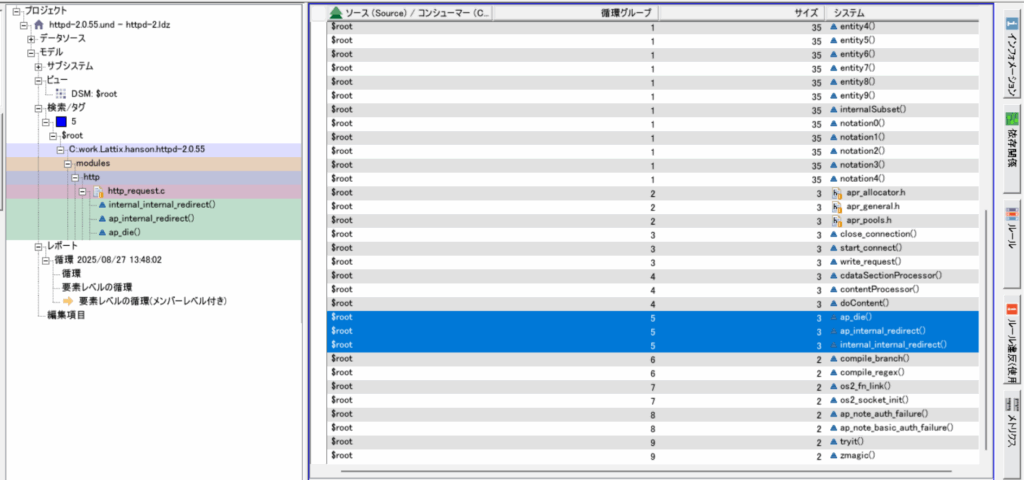Click the green sort triangle in Source header
The width and height of the screenshot is (1024, 480).
[x=336, y=14]
